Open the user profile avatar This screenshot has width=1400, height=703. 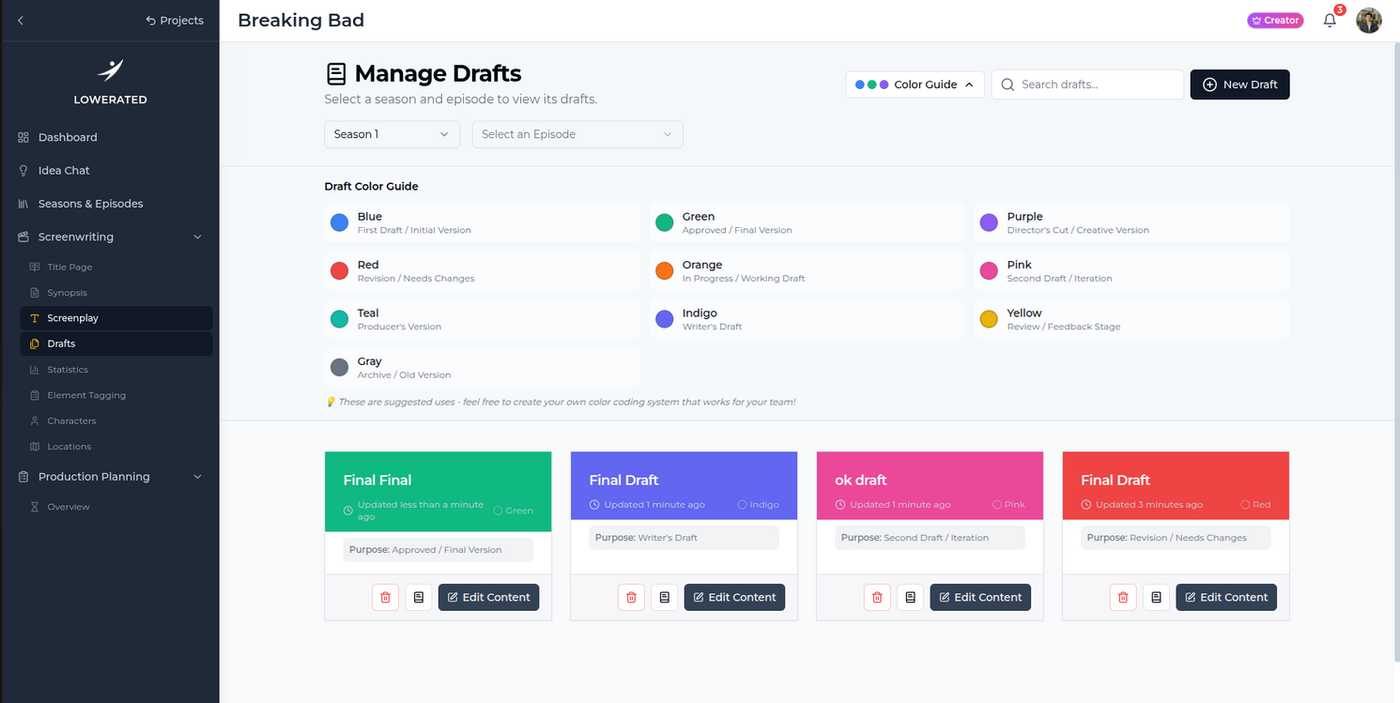(1368, 20)
